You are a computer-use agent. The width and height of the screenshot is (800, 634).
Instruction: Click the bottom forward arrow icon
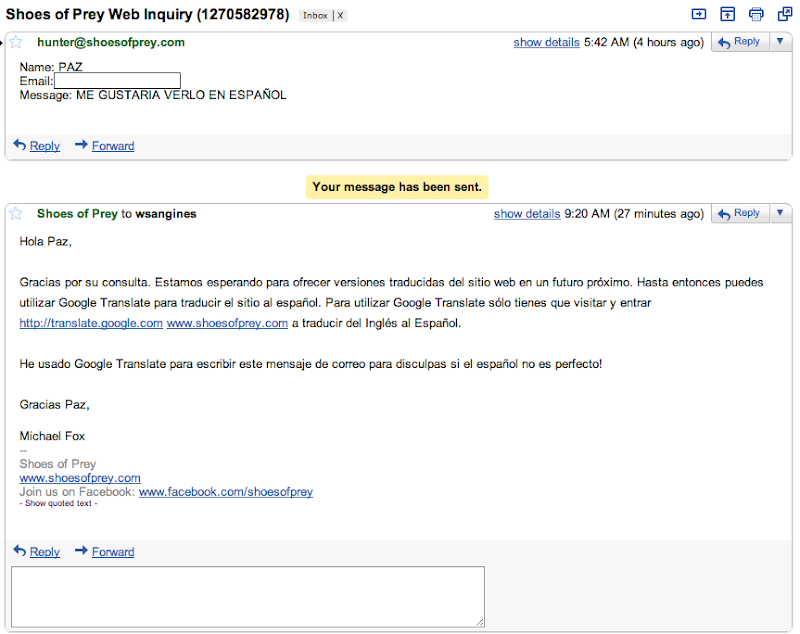pyautogui.click(x=81, y=551)
